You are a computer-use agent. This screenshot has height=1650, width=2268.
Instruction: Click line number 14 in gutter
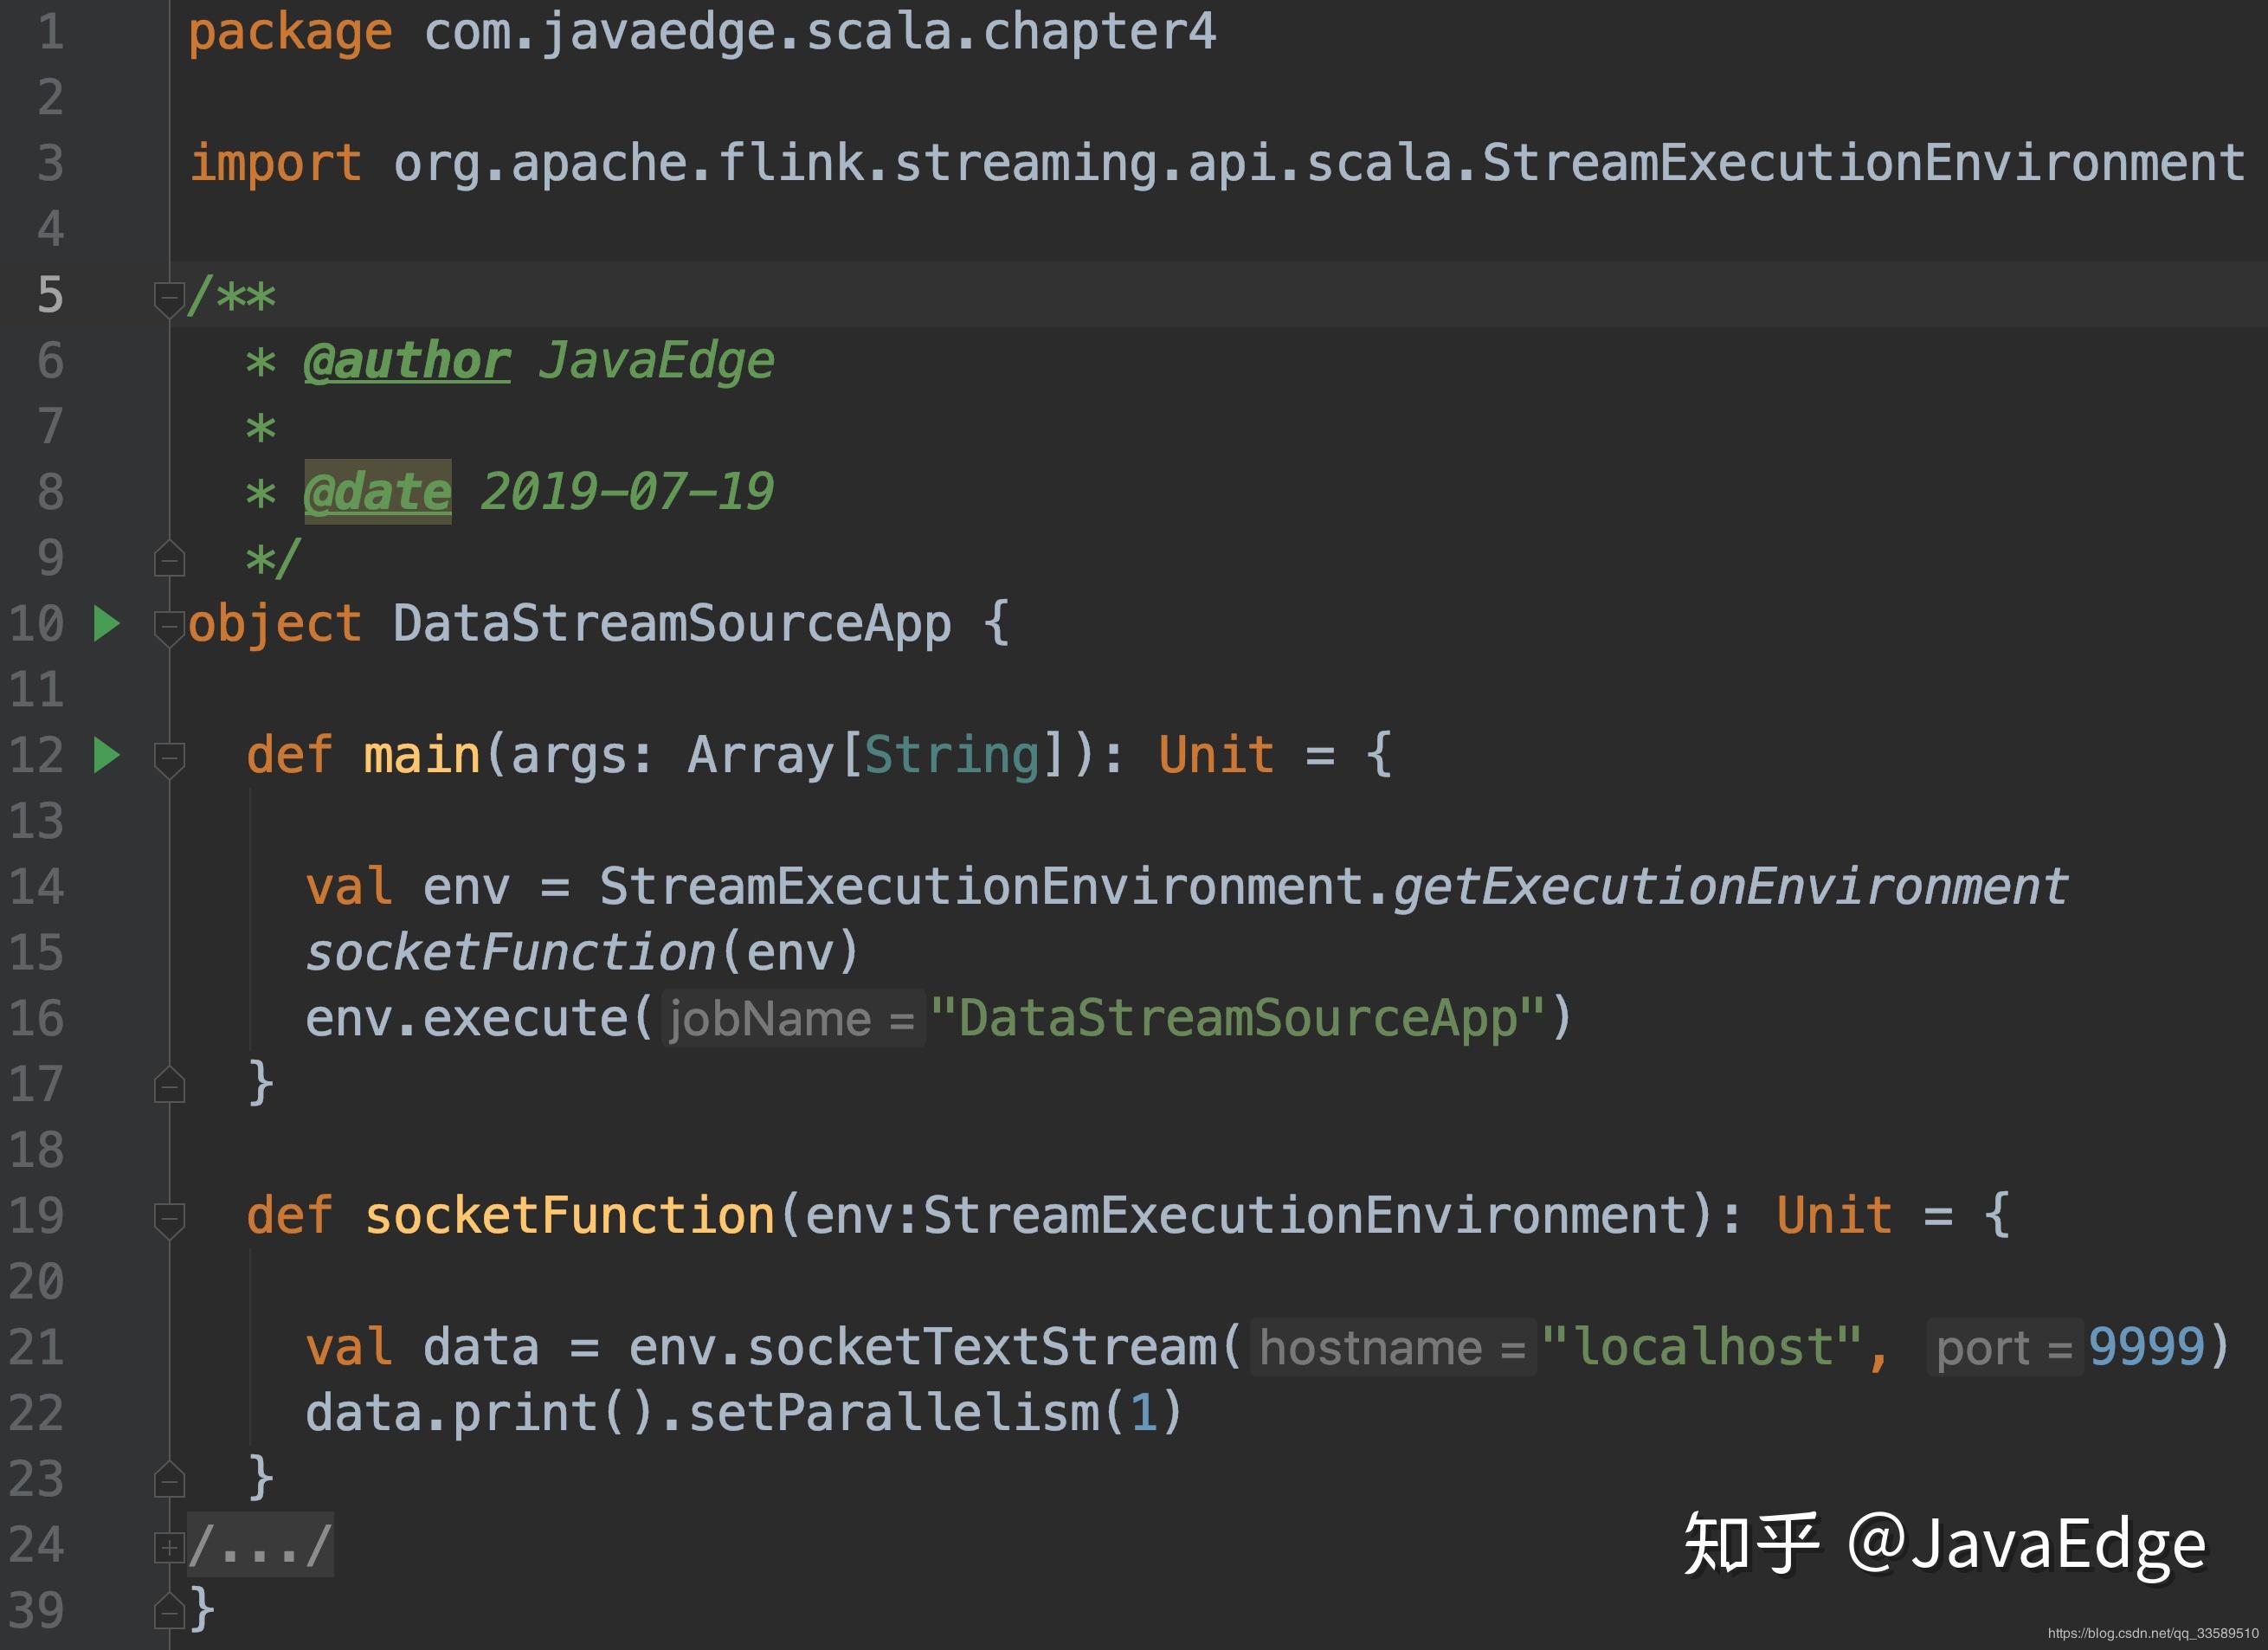tap(37, 887)
